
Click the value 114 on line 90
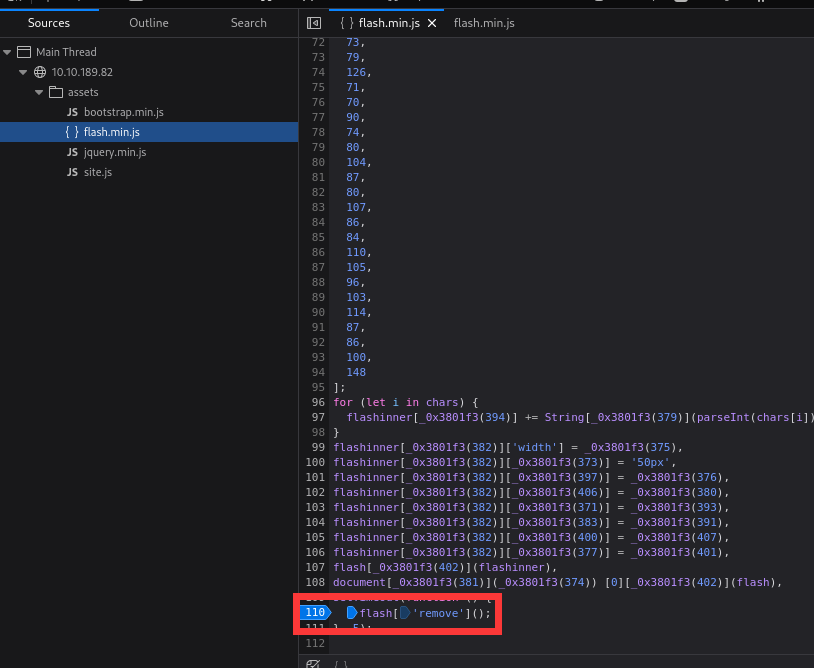point(356,312)
